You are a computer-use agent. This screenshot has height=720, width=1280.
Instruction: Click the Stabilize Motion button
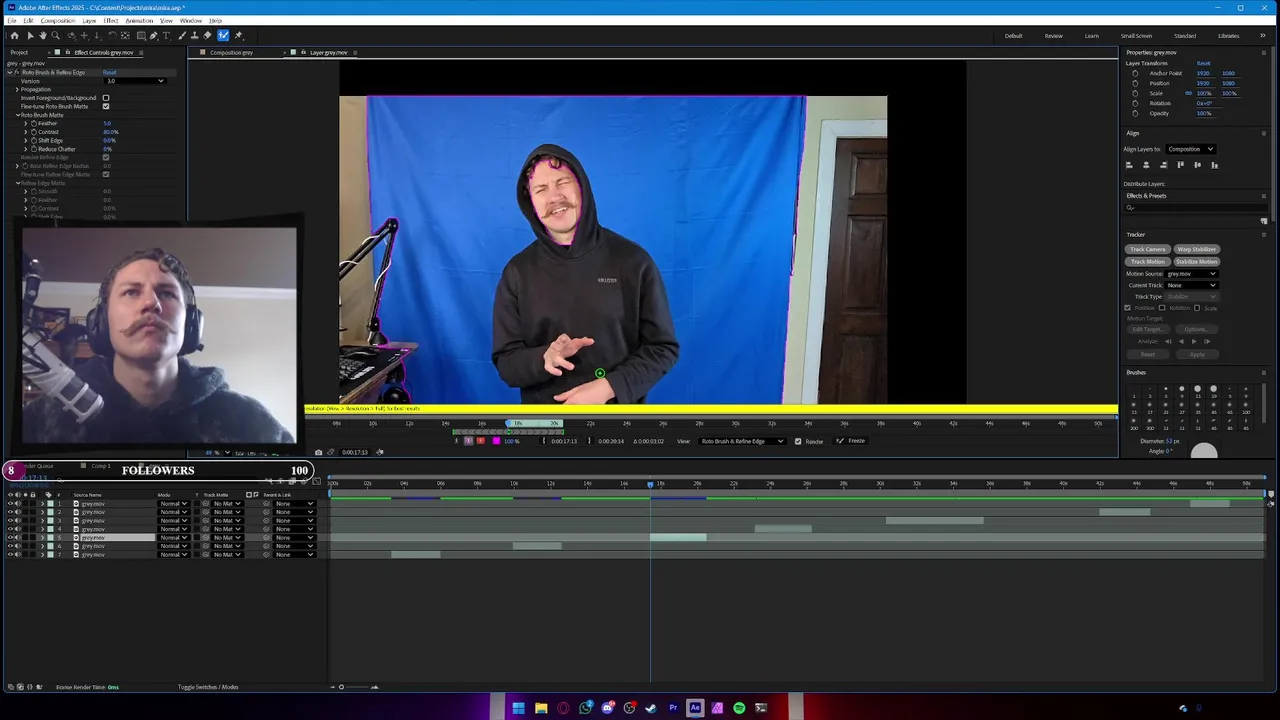tap(1197, 262)
